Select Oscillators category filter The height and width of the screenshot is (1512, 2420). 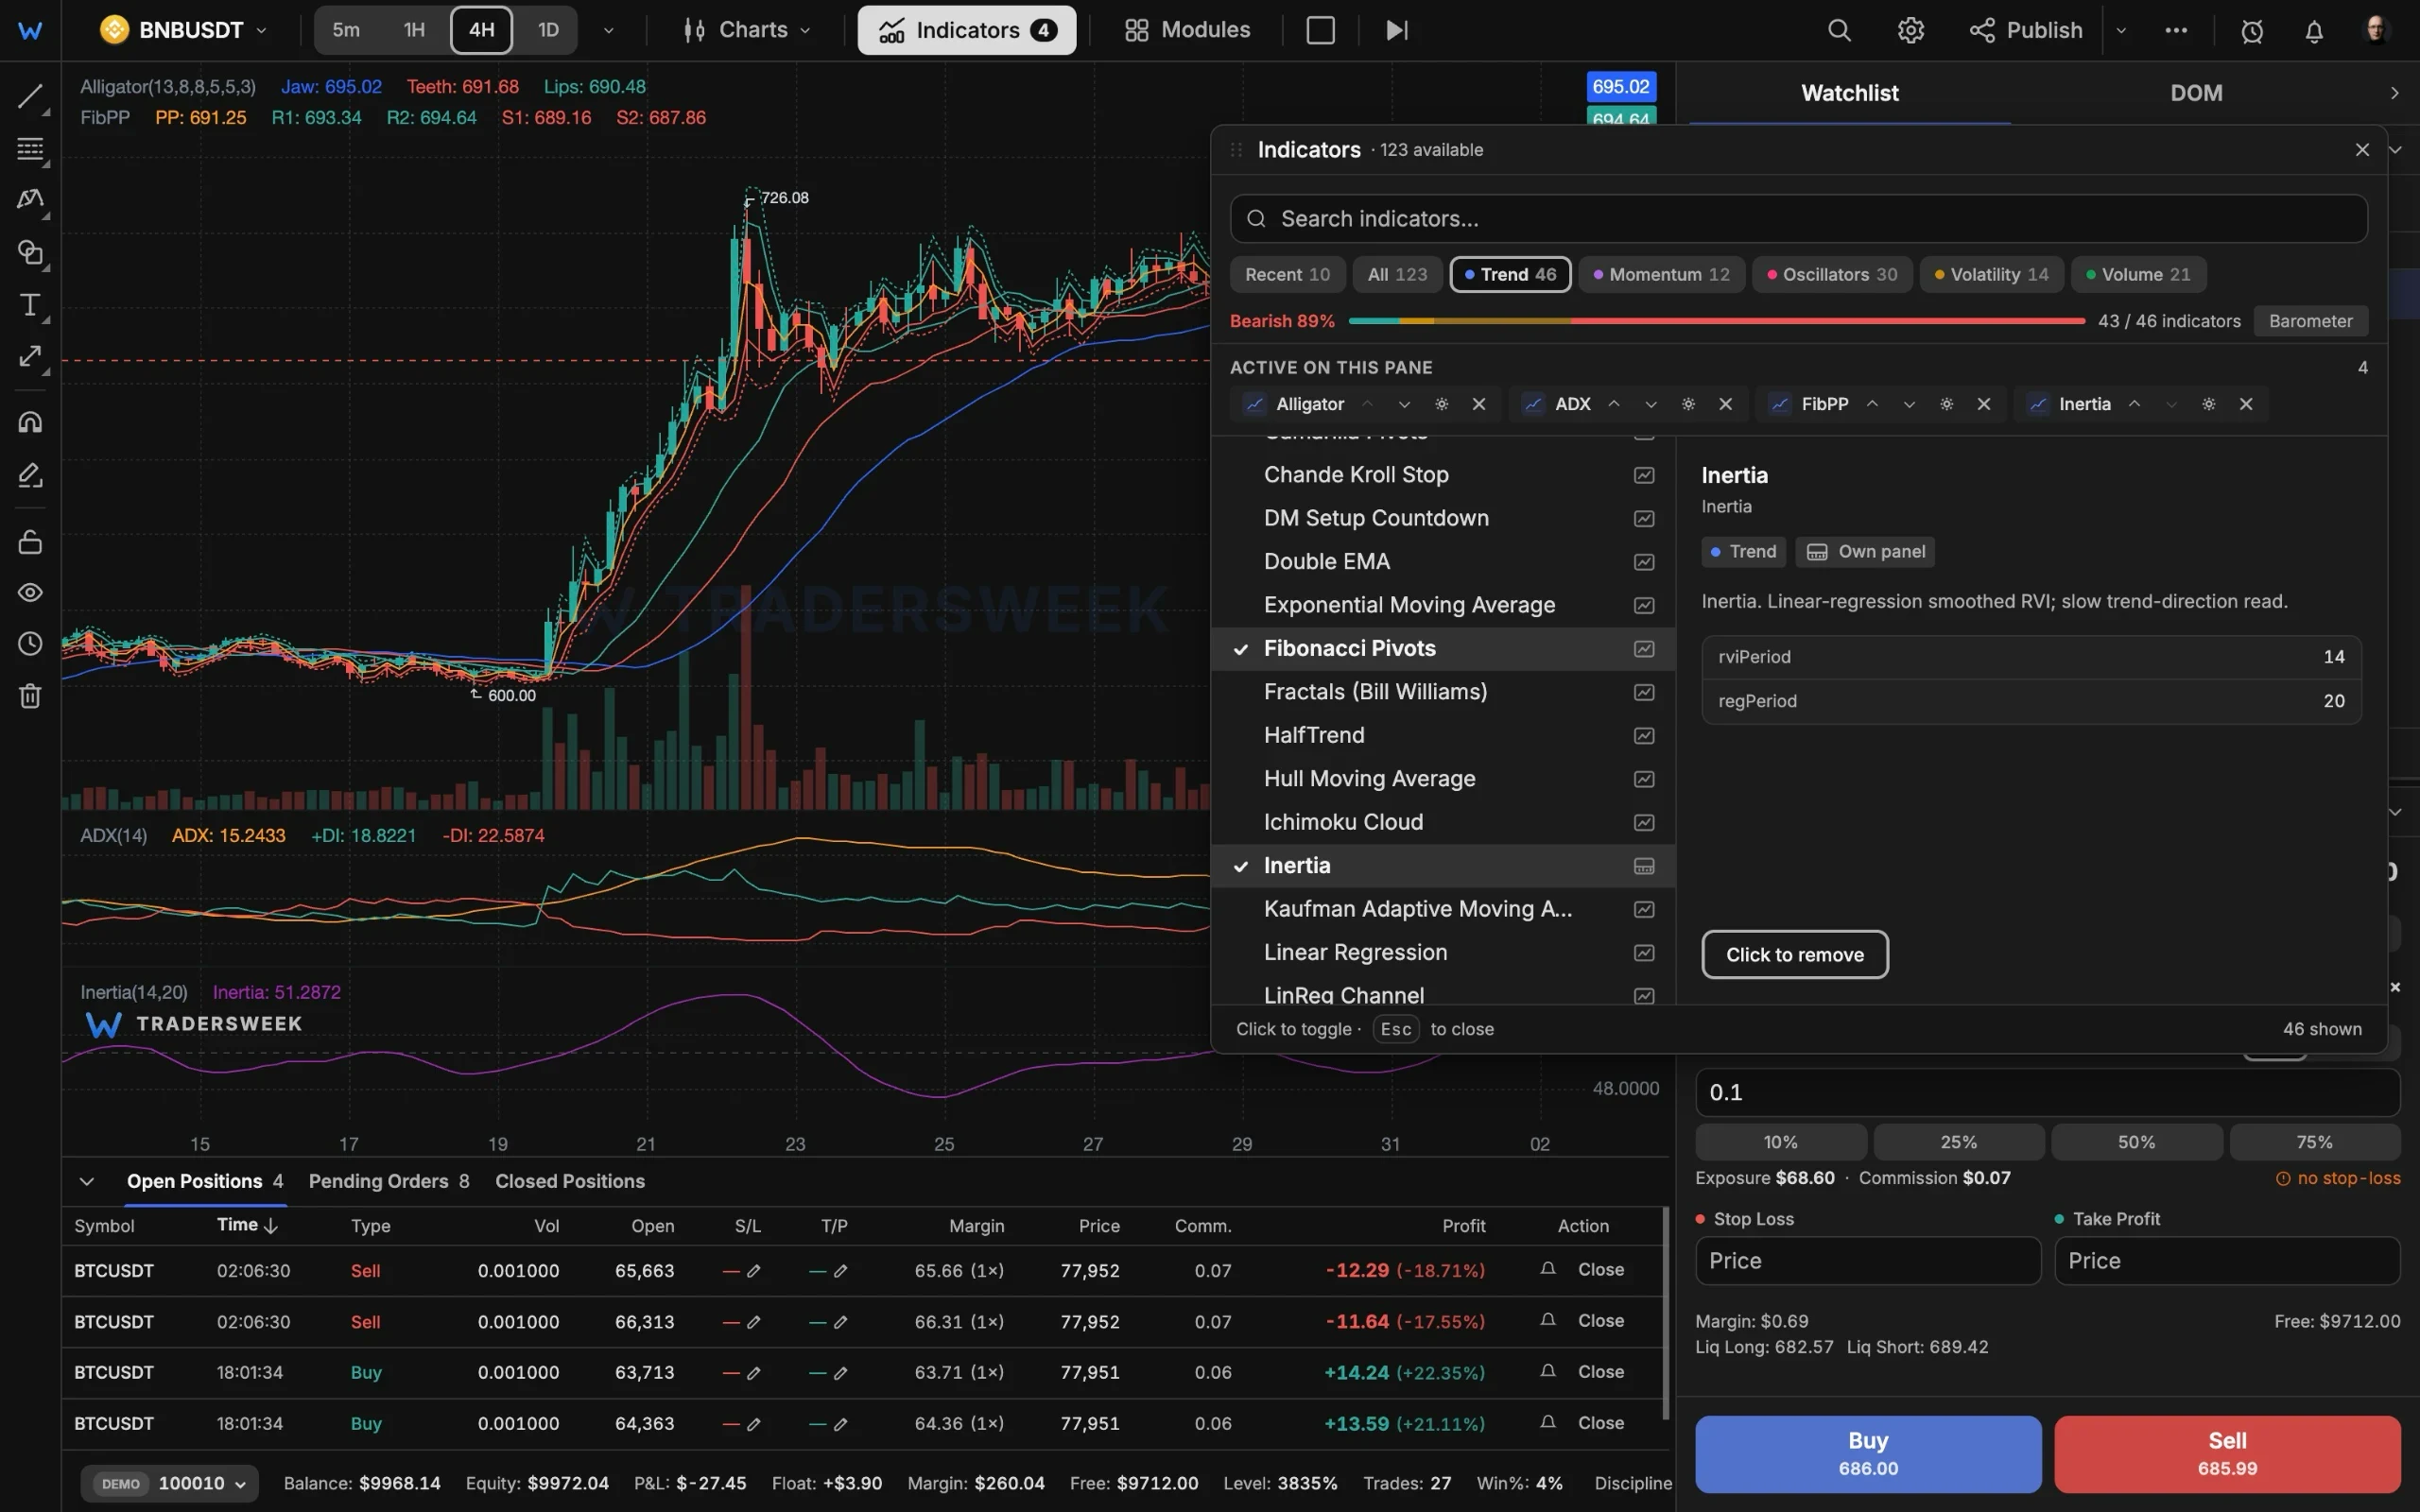[1831, 274]
